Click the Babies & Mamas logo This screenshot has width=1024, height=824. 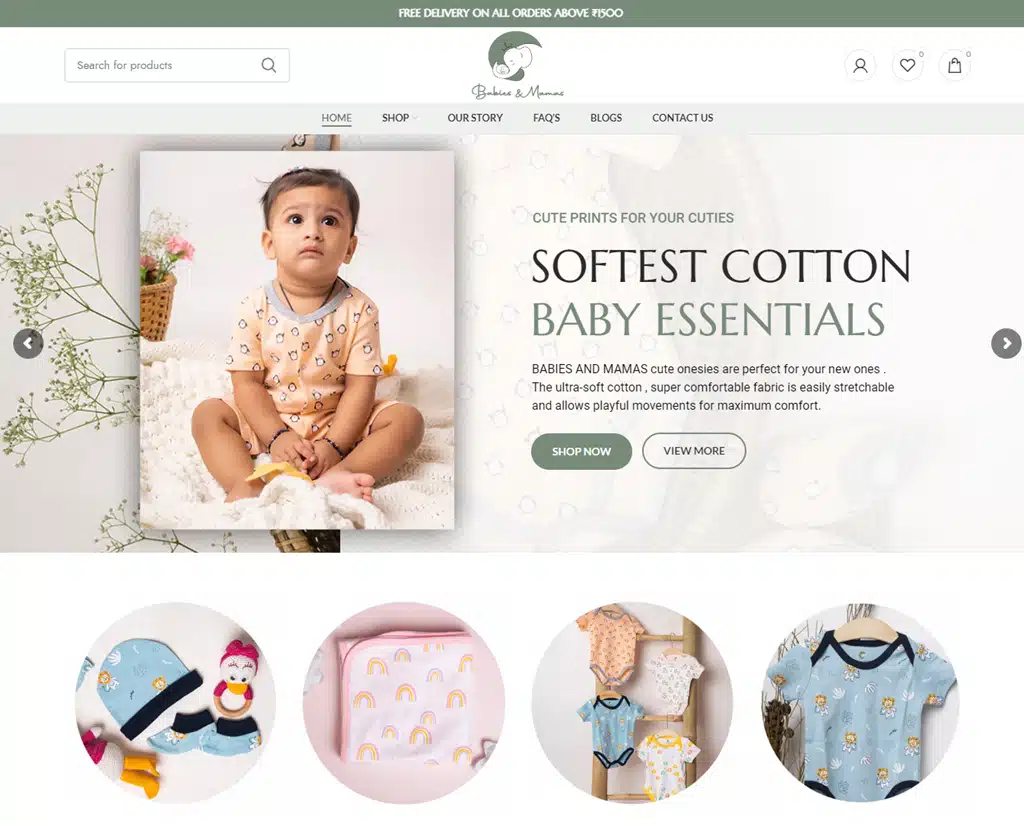pos(517,65)
